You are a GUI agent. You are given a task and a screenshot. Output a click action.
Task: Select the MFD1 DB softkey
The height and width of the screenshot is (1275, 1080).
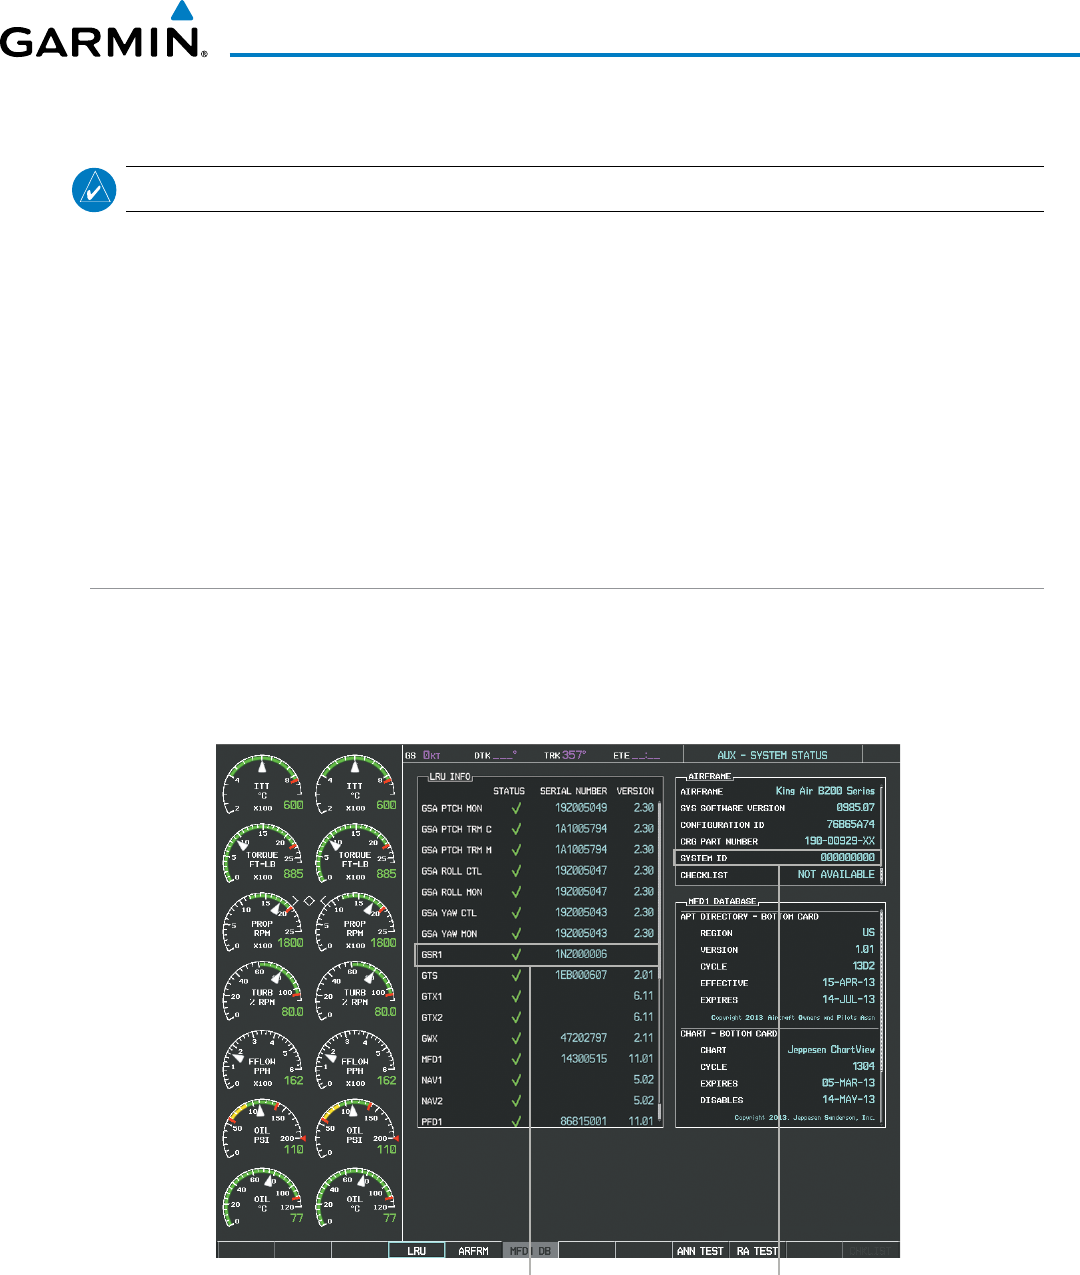[530, 1250]
